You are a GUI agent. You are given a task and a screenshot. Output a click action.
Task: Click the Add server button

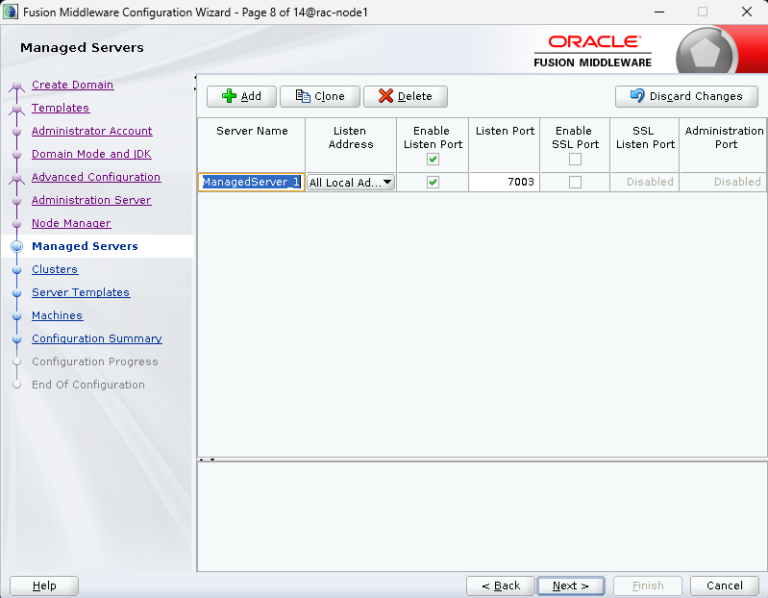[241, 96]
